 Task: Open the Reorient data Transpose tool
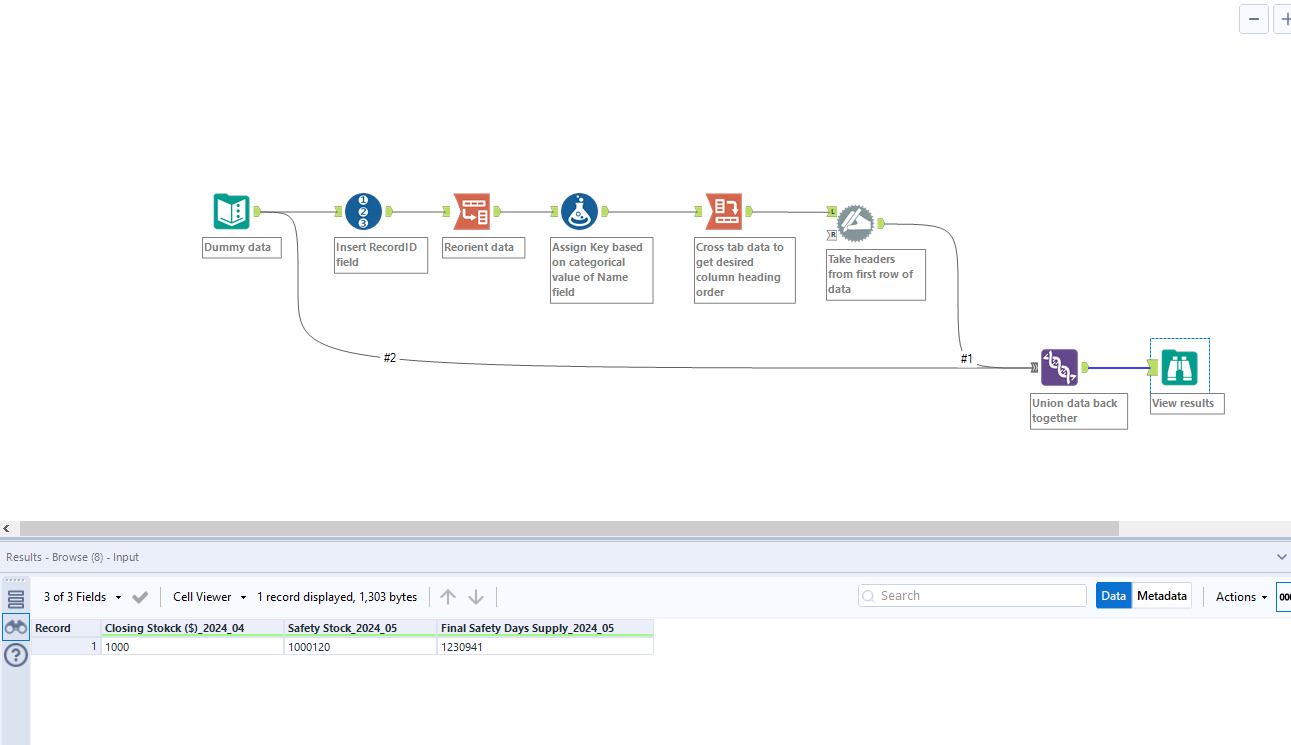470,211
